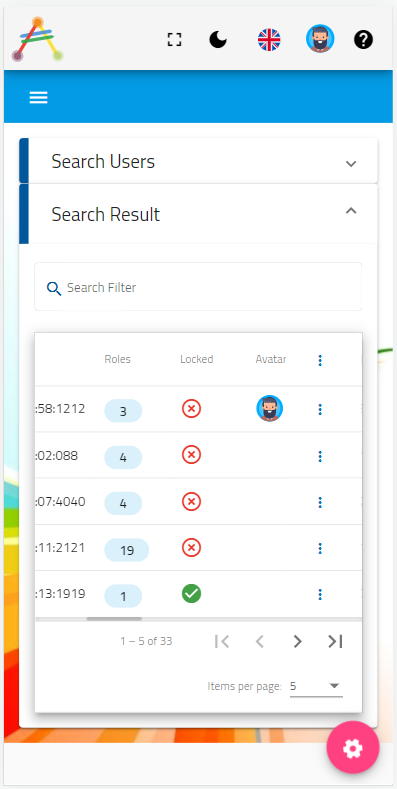Open the pink settings gear button

[x=352, y=747]
